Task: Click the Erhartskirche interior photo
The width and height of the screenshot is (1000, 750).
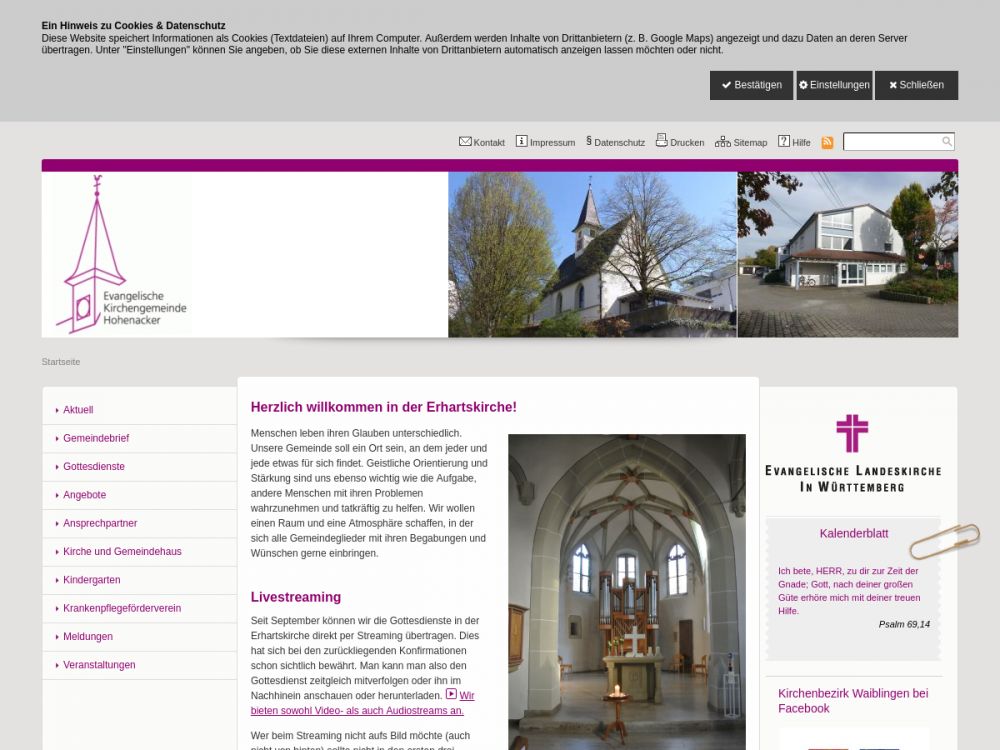Action: coord(626,590)
